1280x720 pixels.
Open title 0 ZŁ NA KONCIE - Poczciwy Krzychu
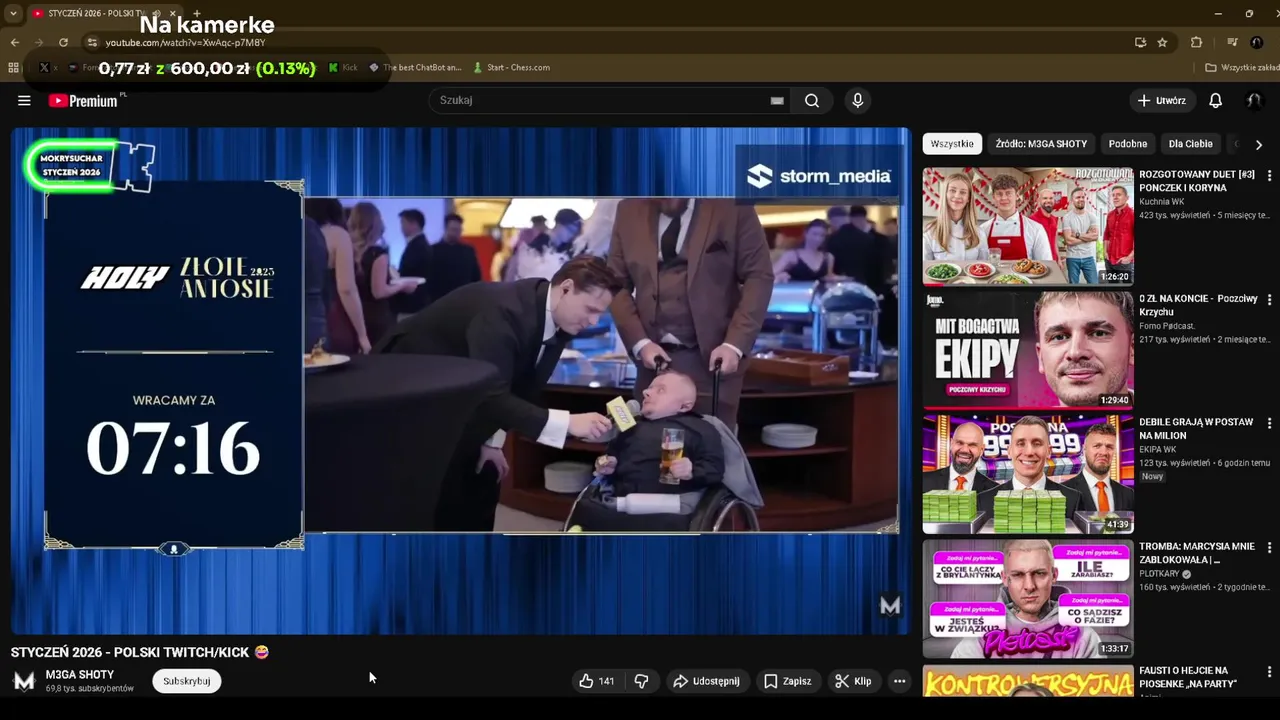click(x=1198, y=305)
